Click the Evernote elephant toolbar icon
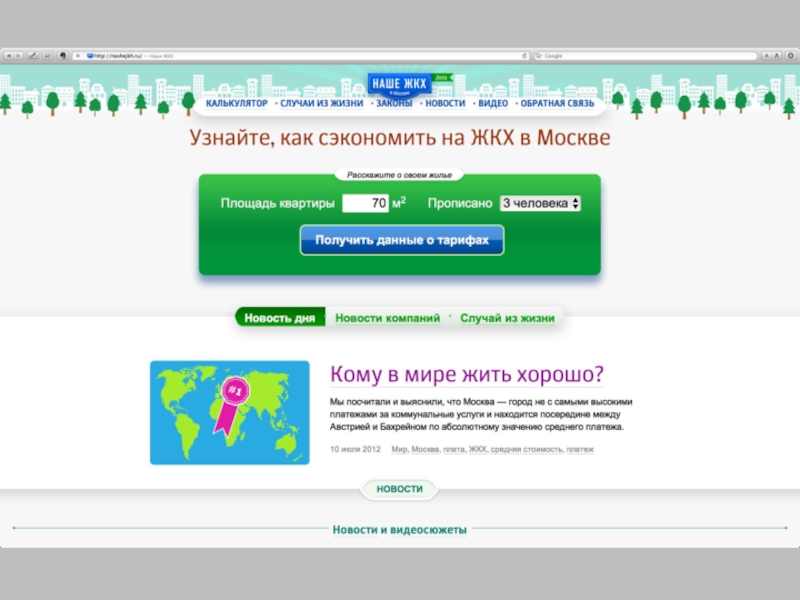This screenshot has height=600, width=800. tap(63, 56)
